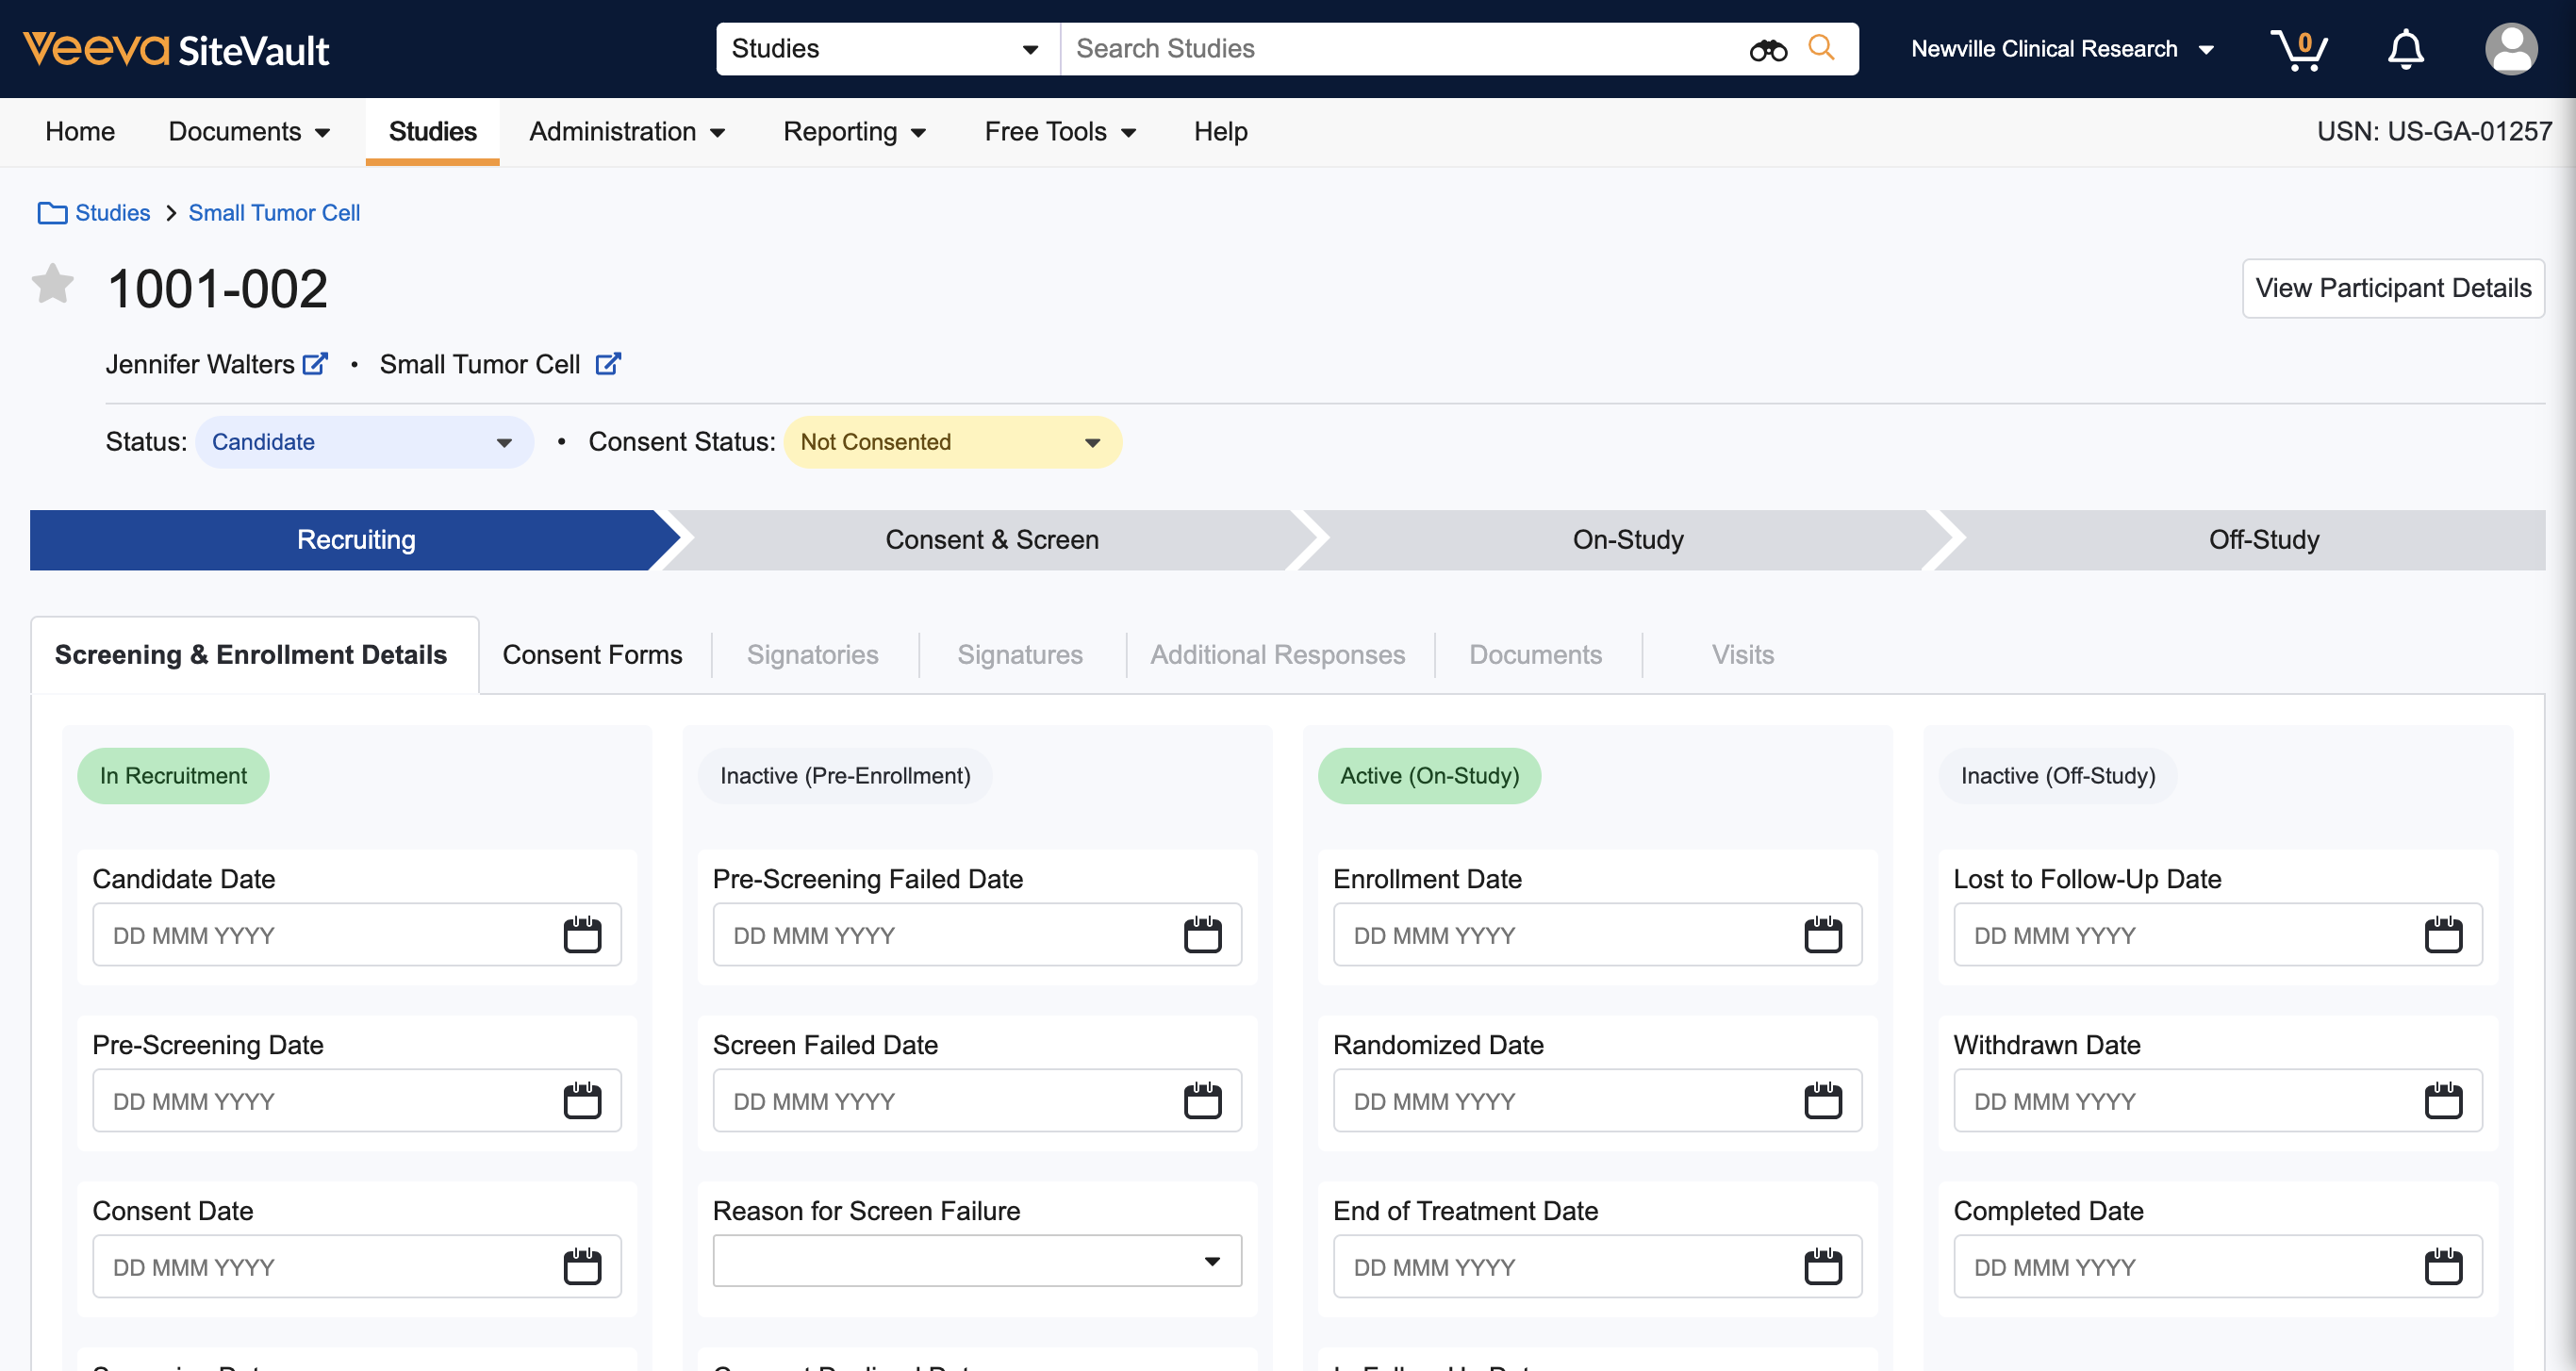Open calendar picker for Consent Date
2576x1371 pixels.
click(x=582, y=1267)
